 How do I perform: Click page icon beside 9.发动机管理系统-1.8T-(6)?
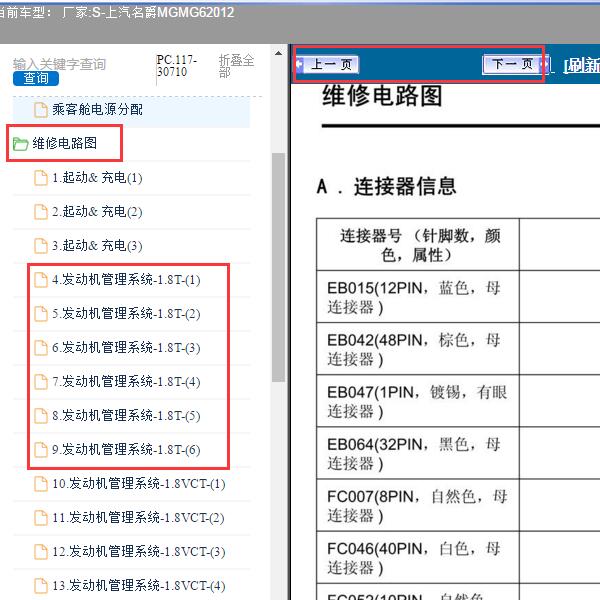pos(41,450)
